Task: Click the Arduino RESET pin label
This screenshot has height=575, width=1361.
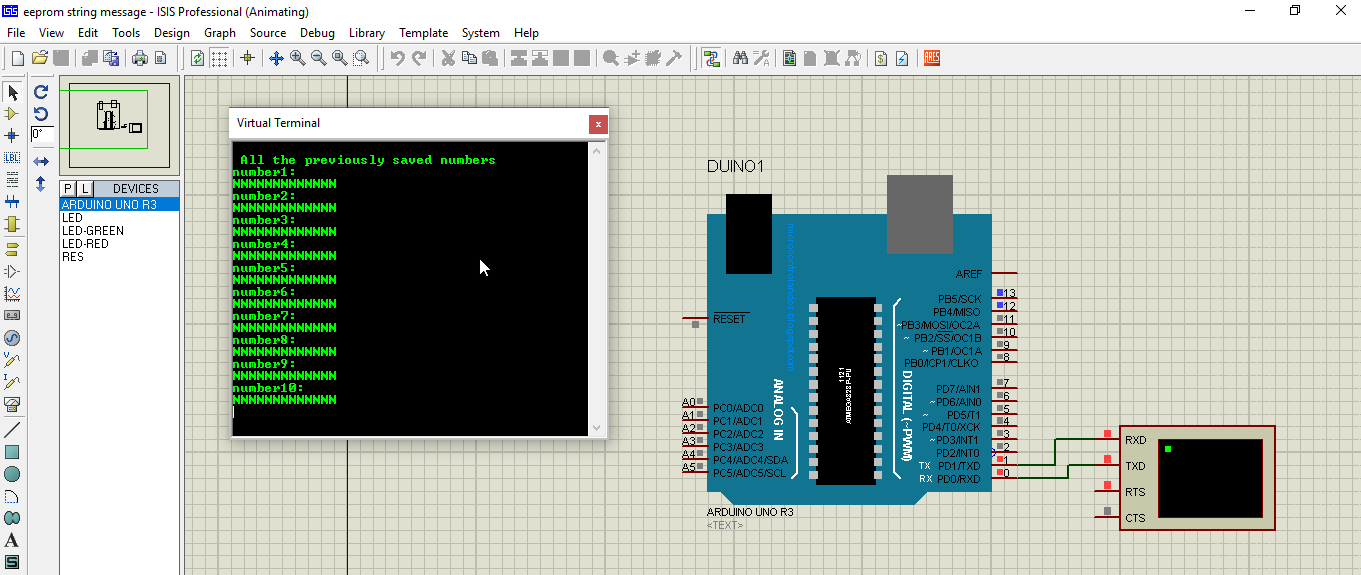Action: pyautogui.click(x=729, y=319)
